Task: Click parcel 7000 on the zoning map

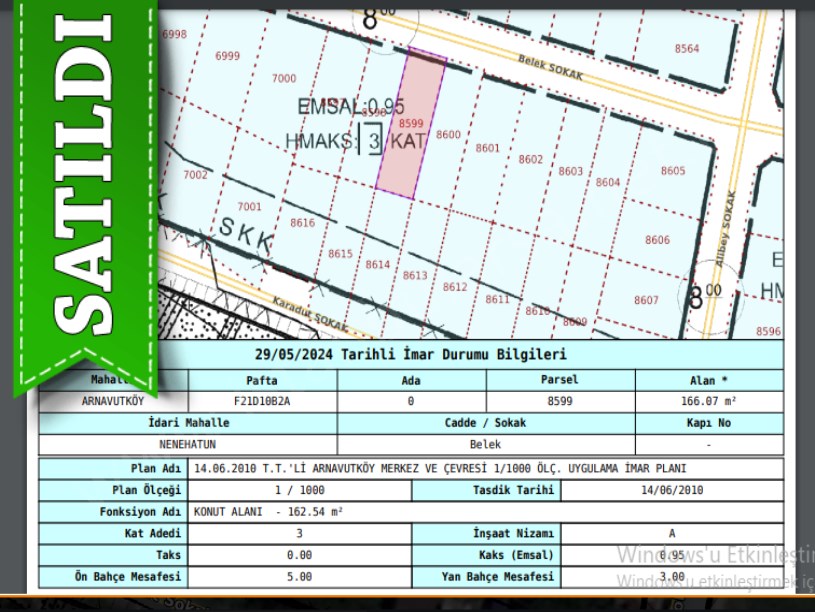Action: pyautogui.click(x=284, y=78)
